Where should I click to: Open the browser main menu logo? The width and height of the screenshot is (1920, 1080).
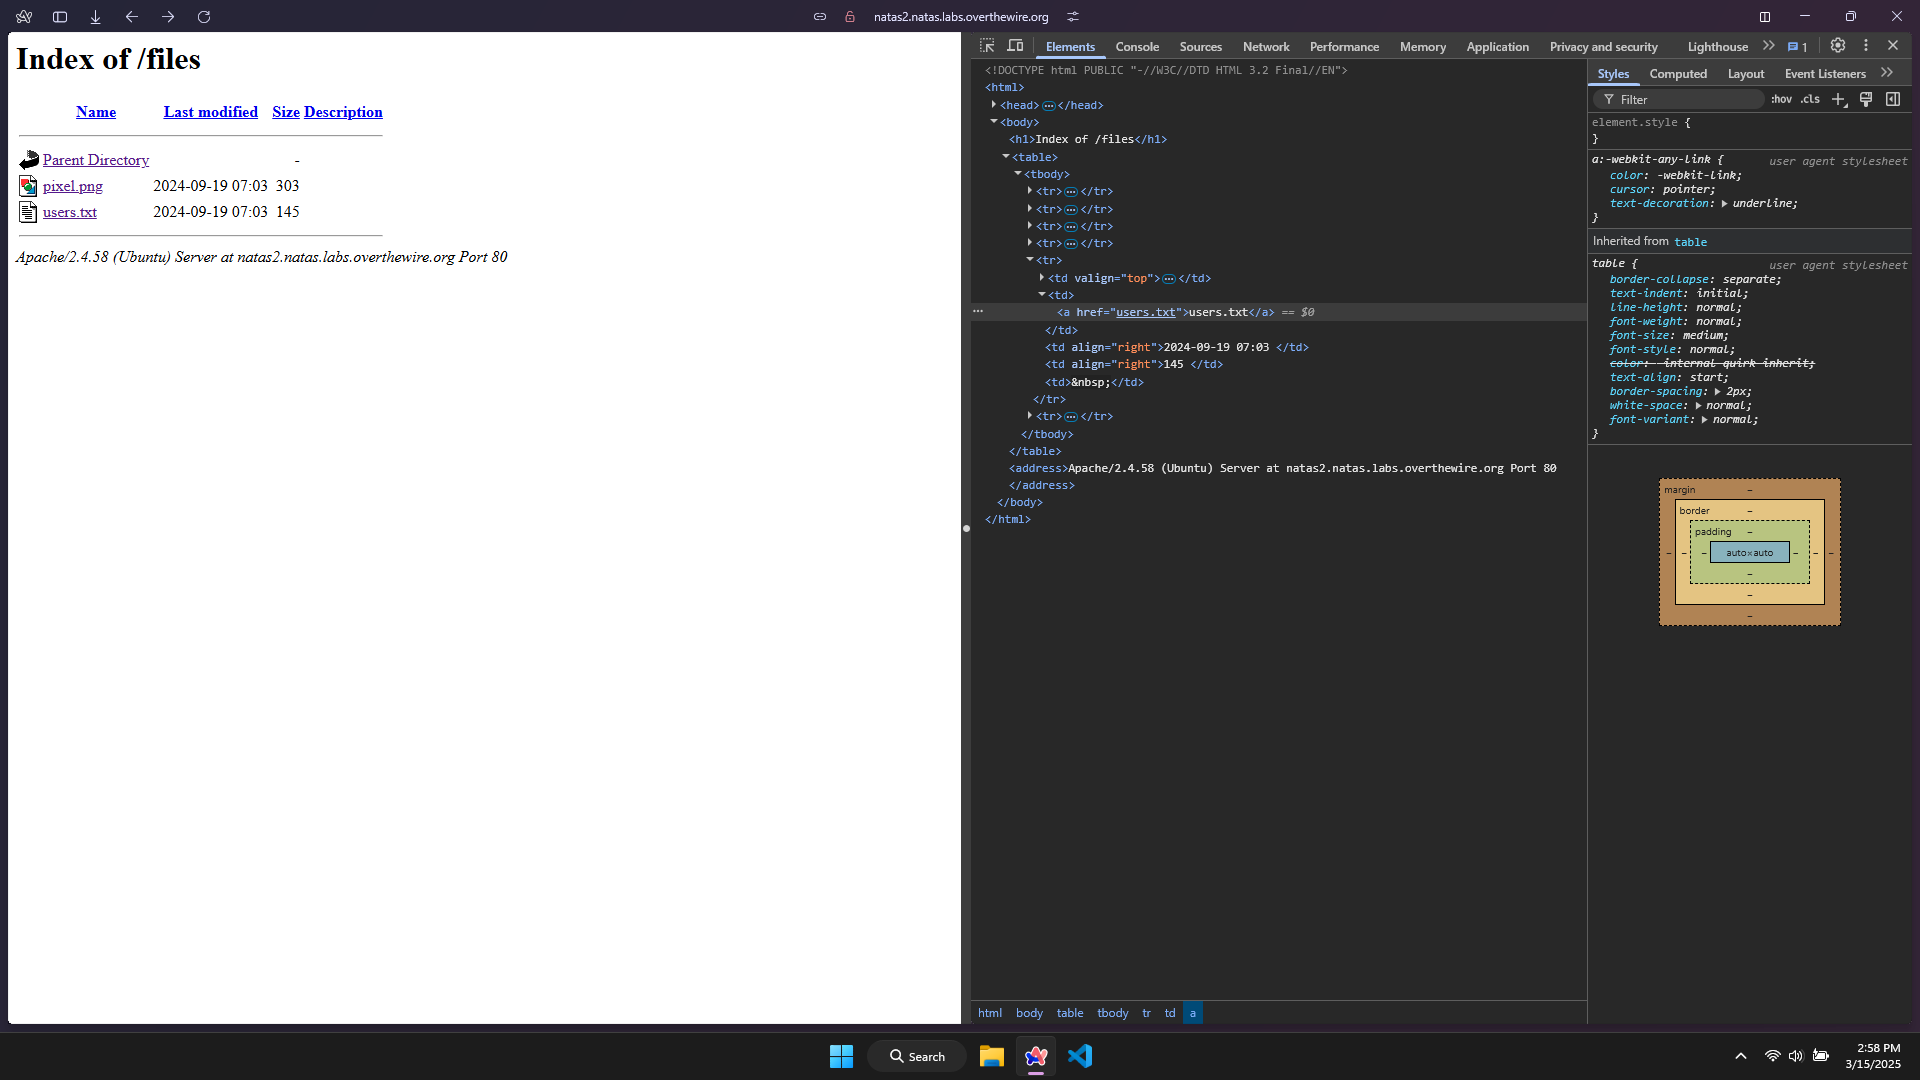[24, 17]
